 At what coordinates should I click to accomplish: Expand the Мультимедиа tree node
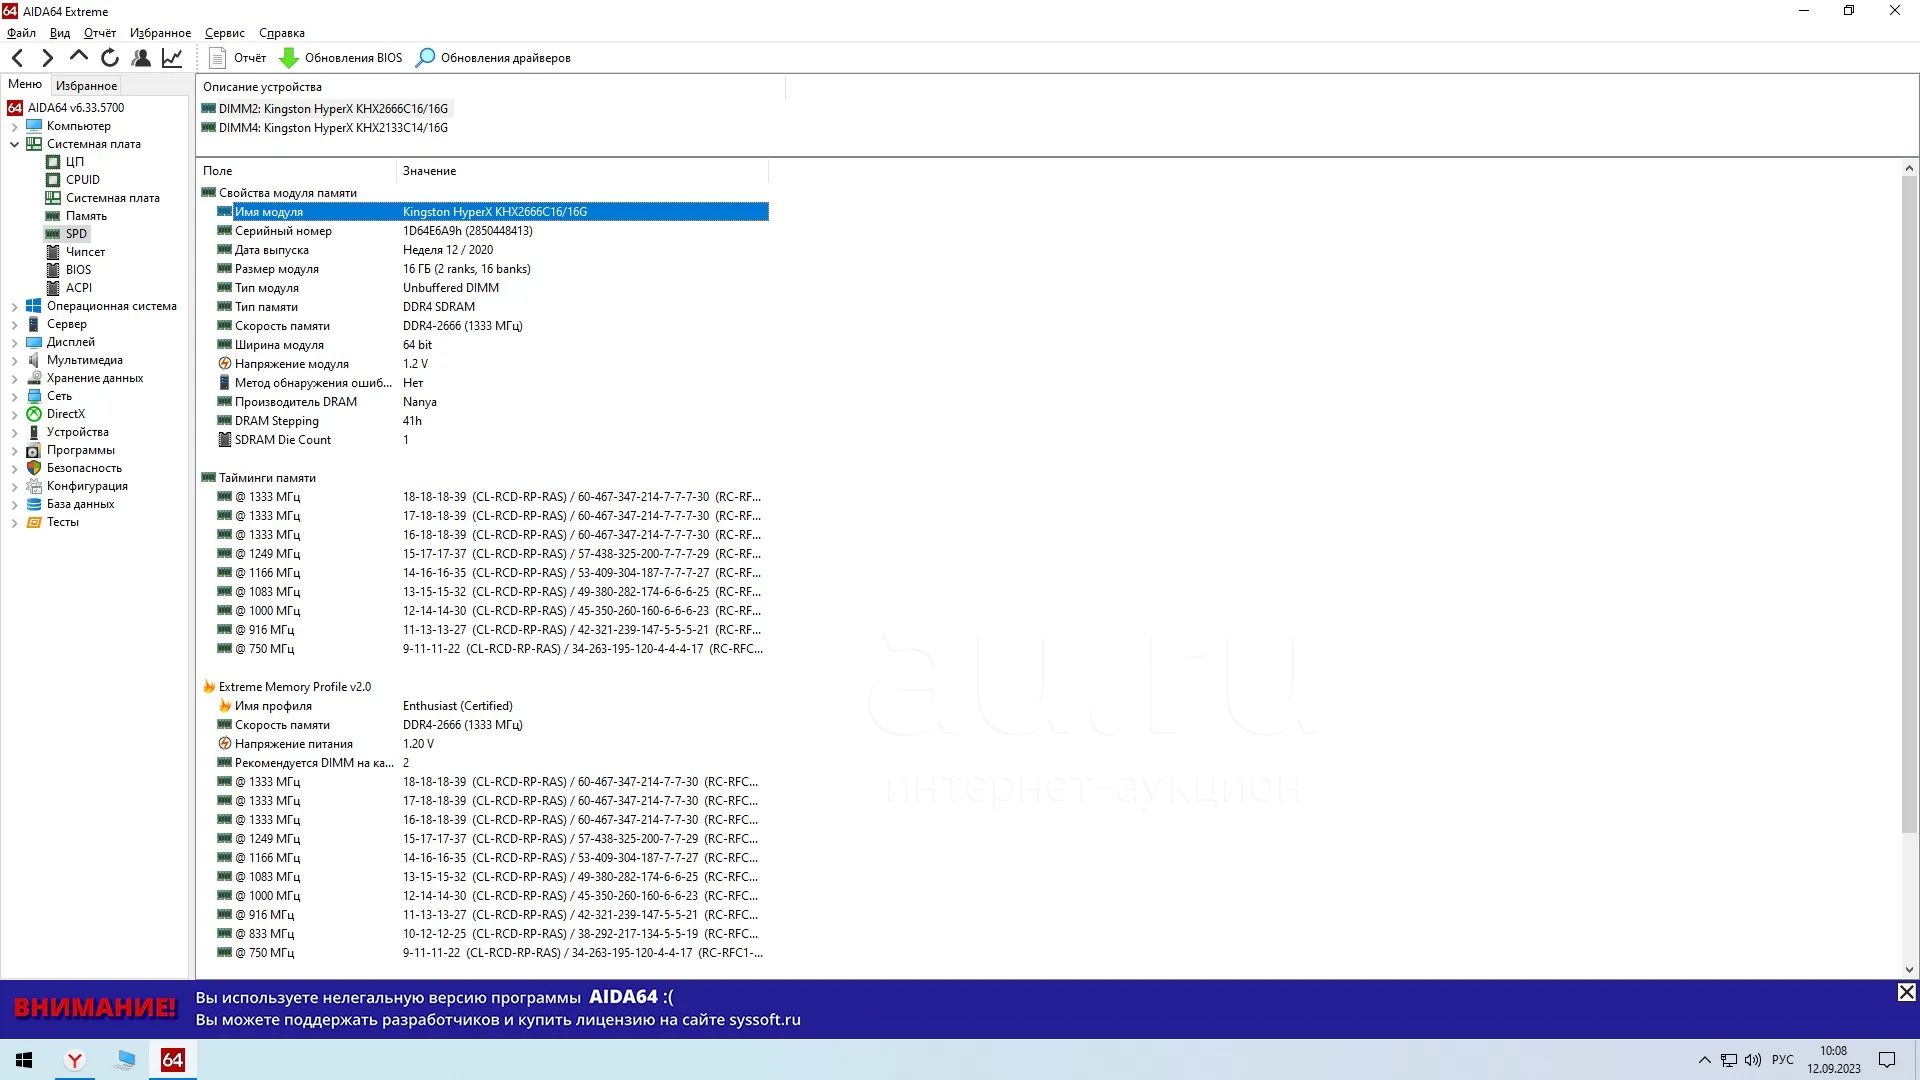14,360
